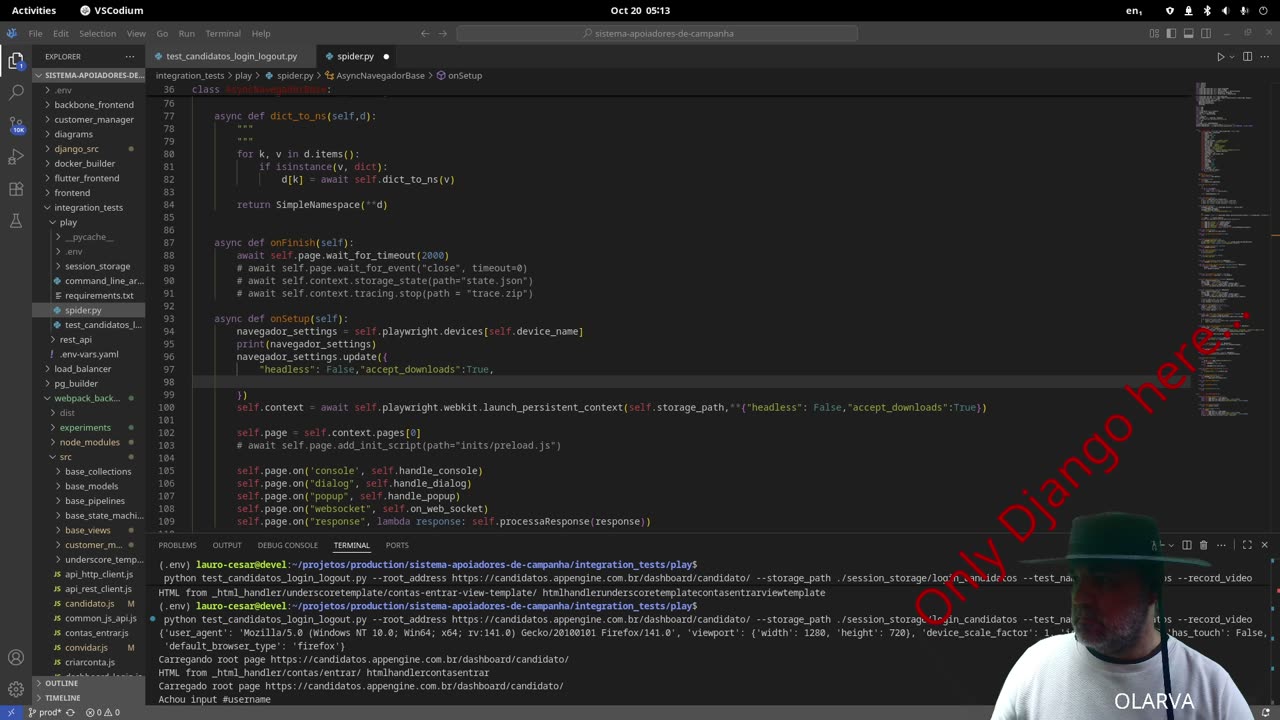Collapse the webpack_back... folder
This screenshot has height=720, width=1280.
(90, 398)
